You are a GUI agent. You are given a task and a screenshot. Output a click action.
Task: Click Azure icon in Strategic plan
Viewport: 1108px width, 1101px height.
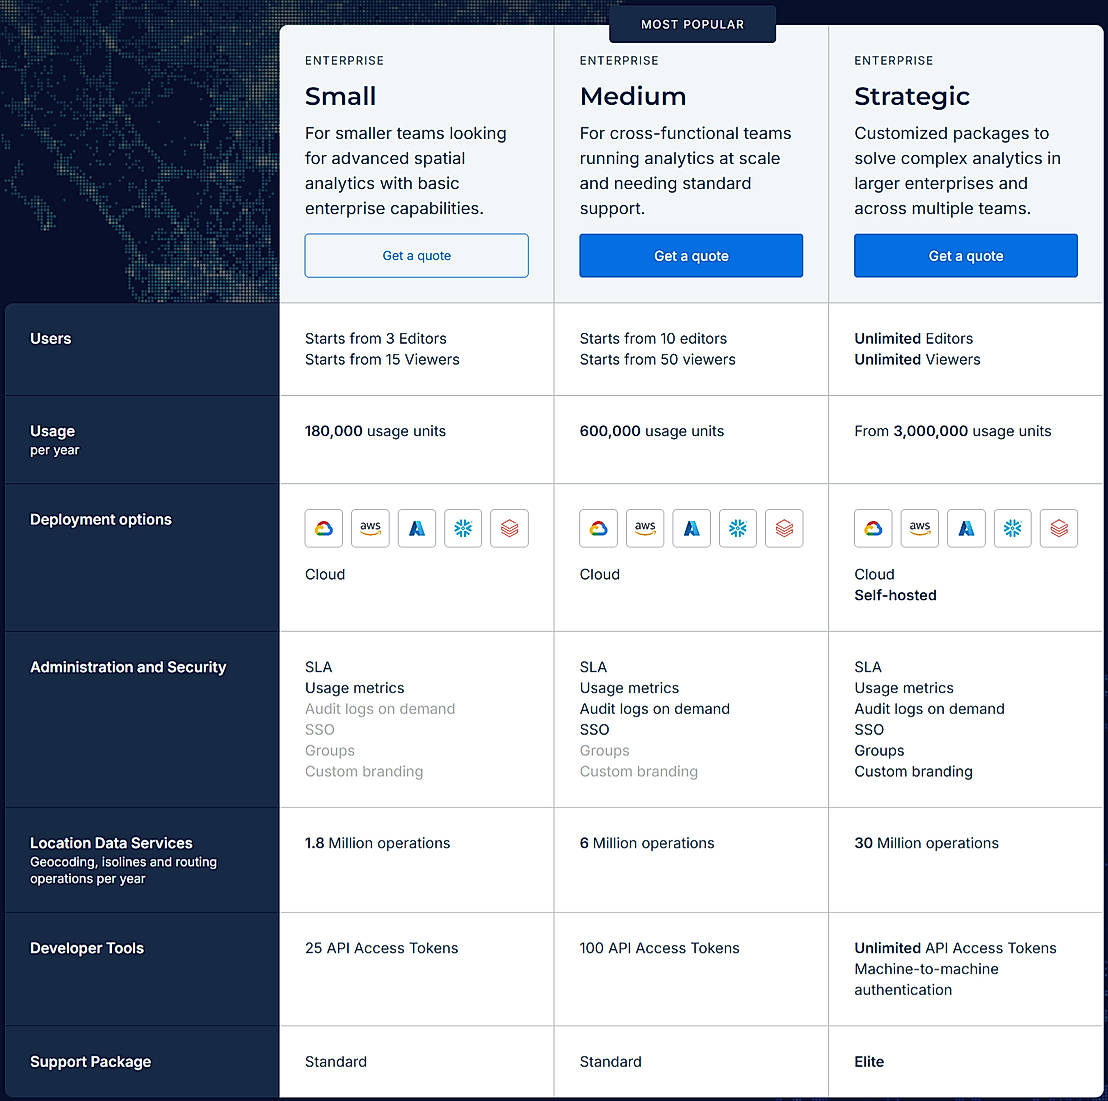point(966,528)
